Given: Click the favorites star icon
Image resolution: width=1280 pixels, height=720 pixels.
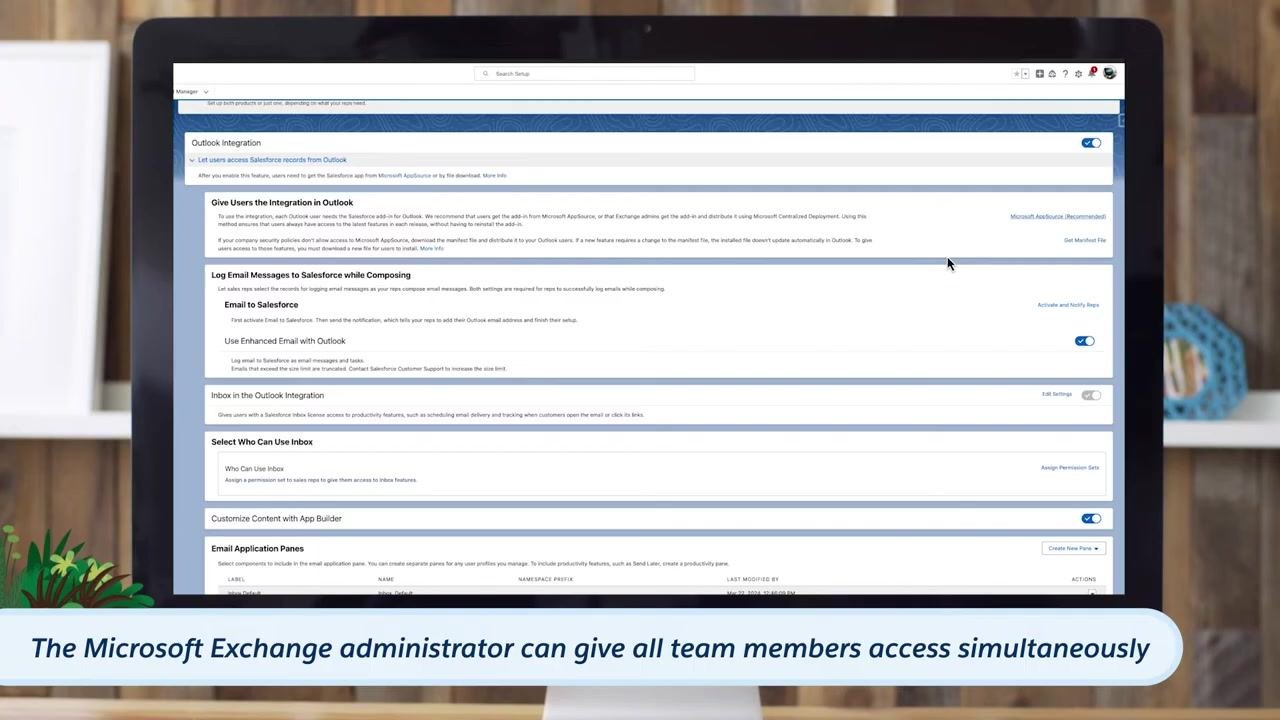Looking at the screenshot, I should (1017, 74).
